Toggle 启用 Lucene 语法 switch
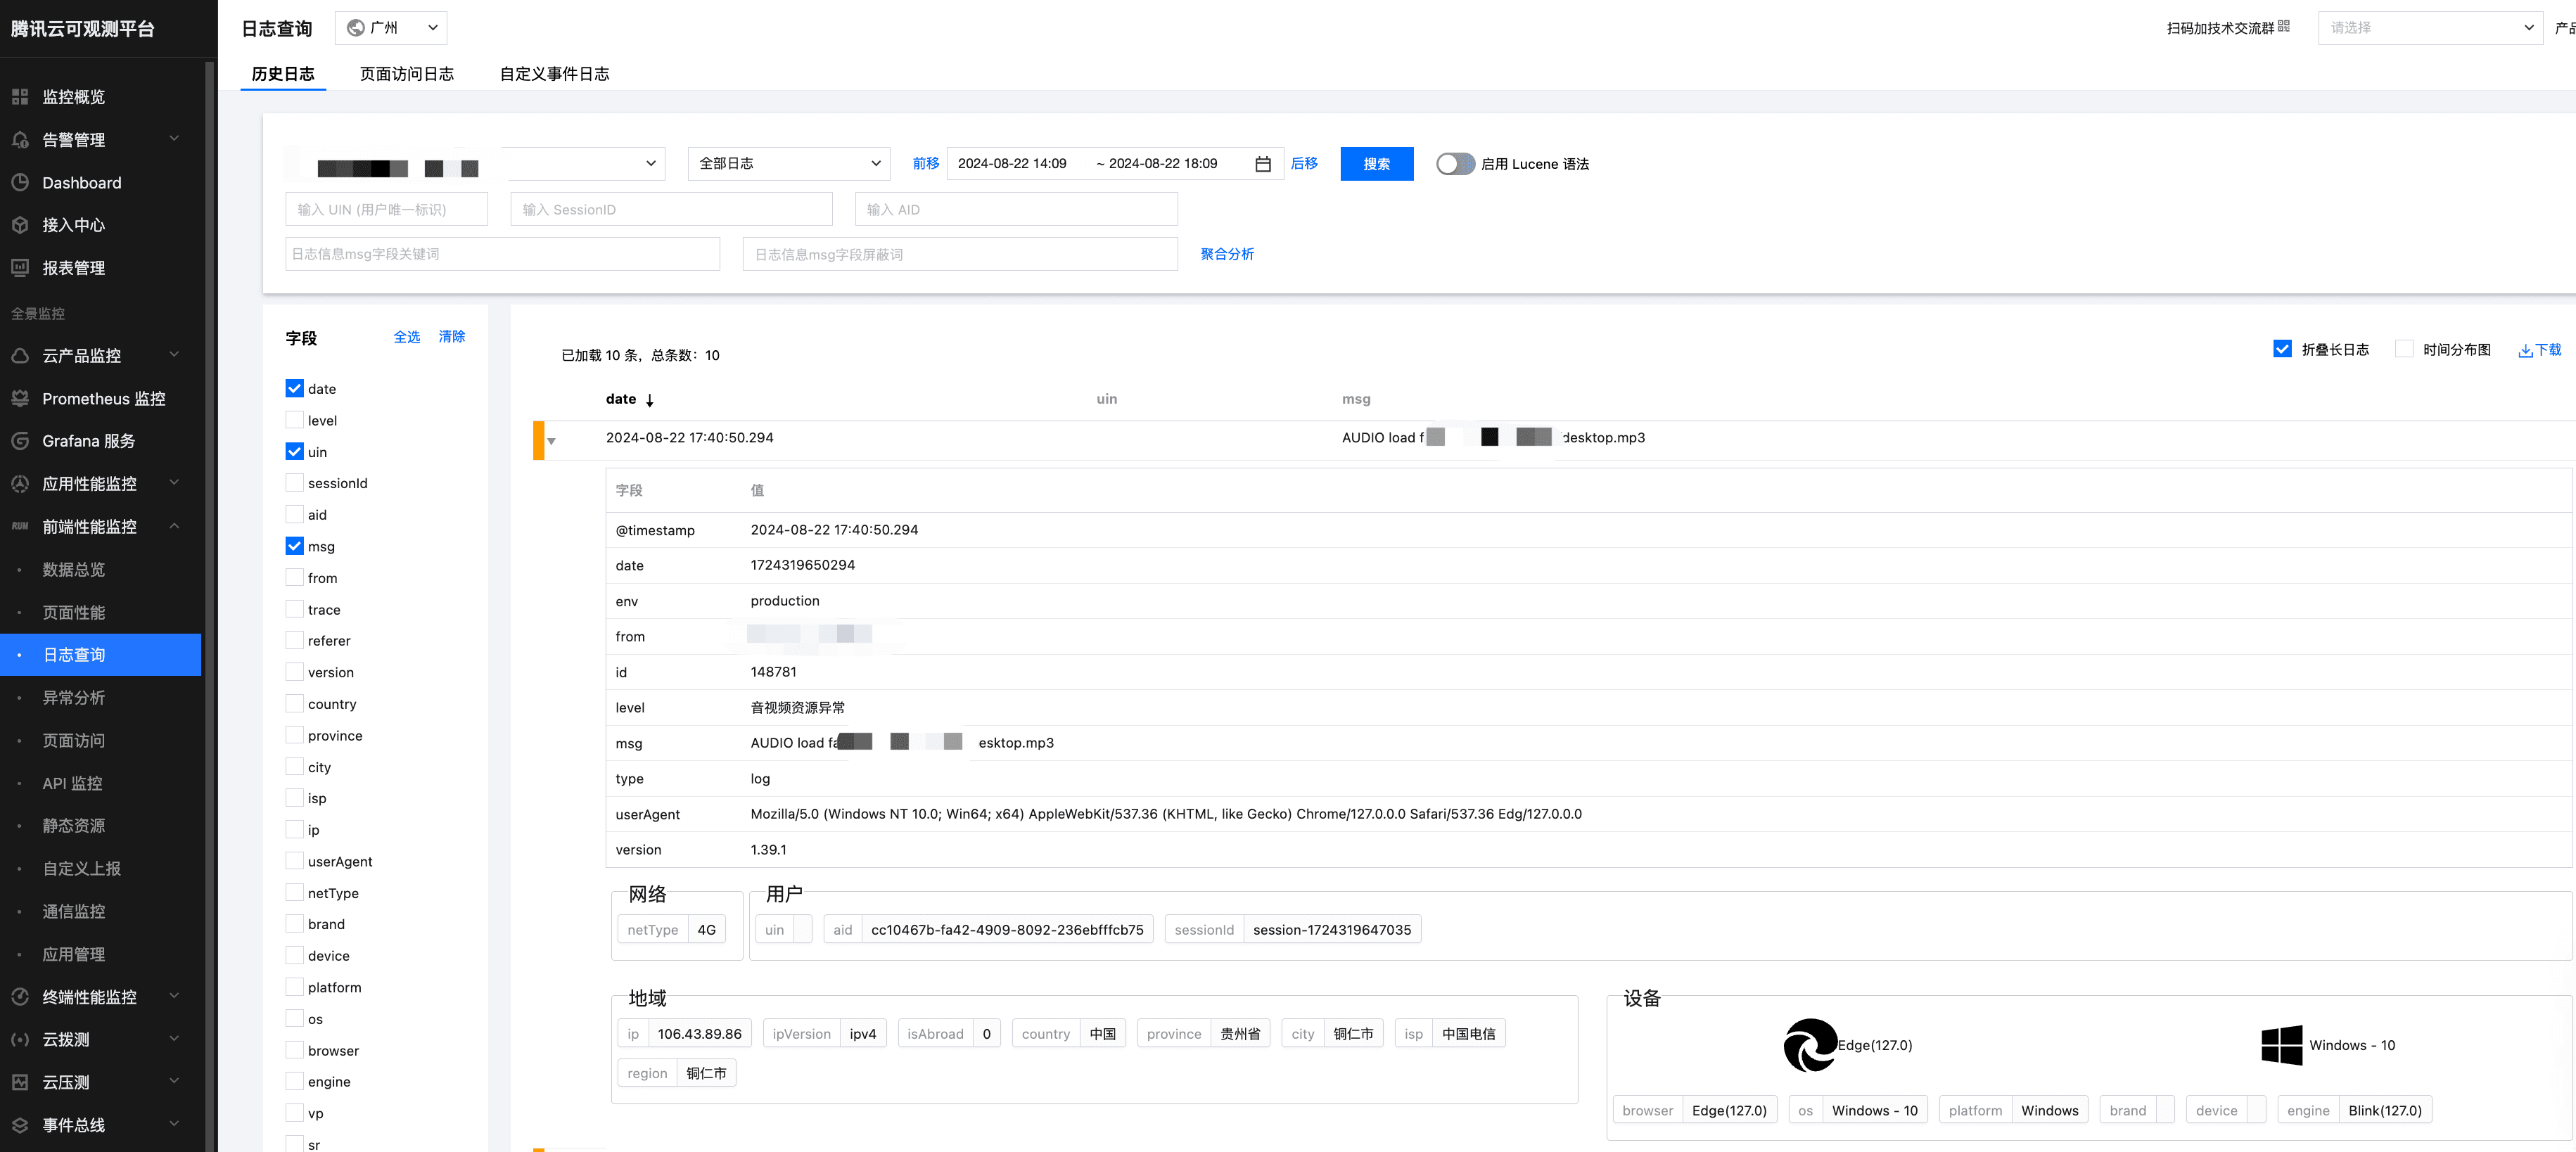Viewport: 2576px width, 1152px height. click(x=1455, y=163)
